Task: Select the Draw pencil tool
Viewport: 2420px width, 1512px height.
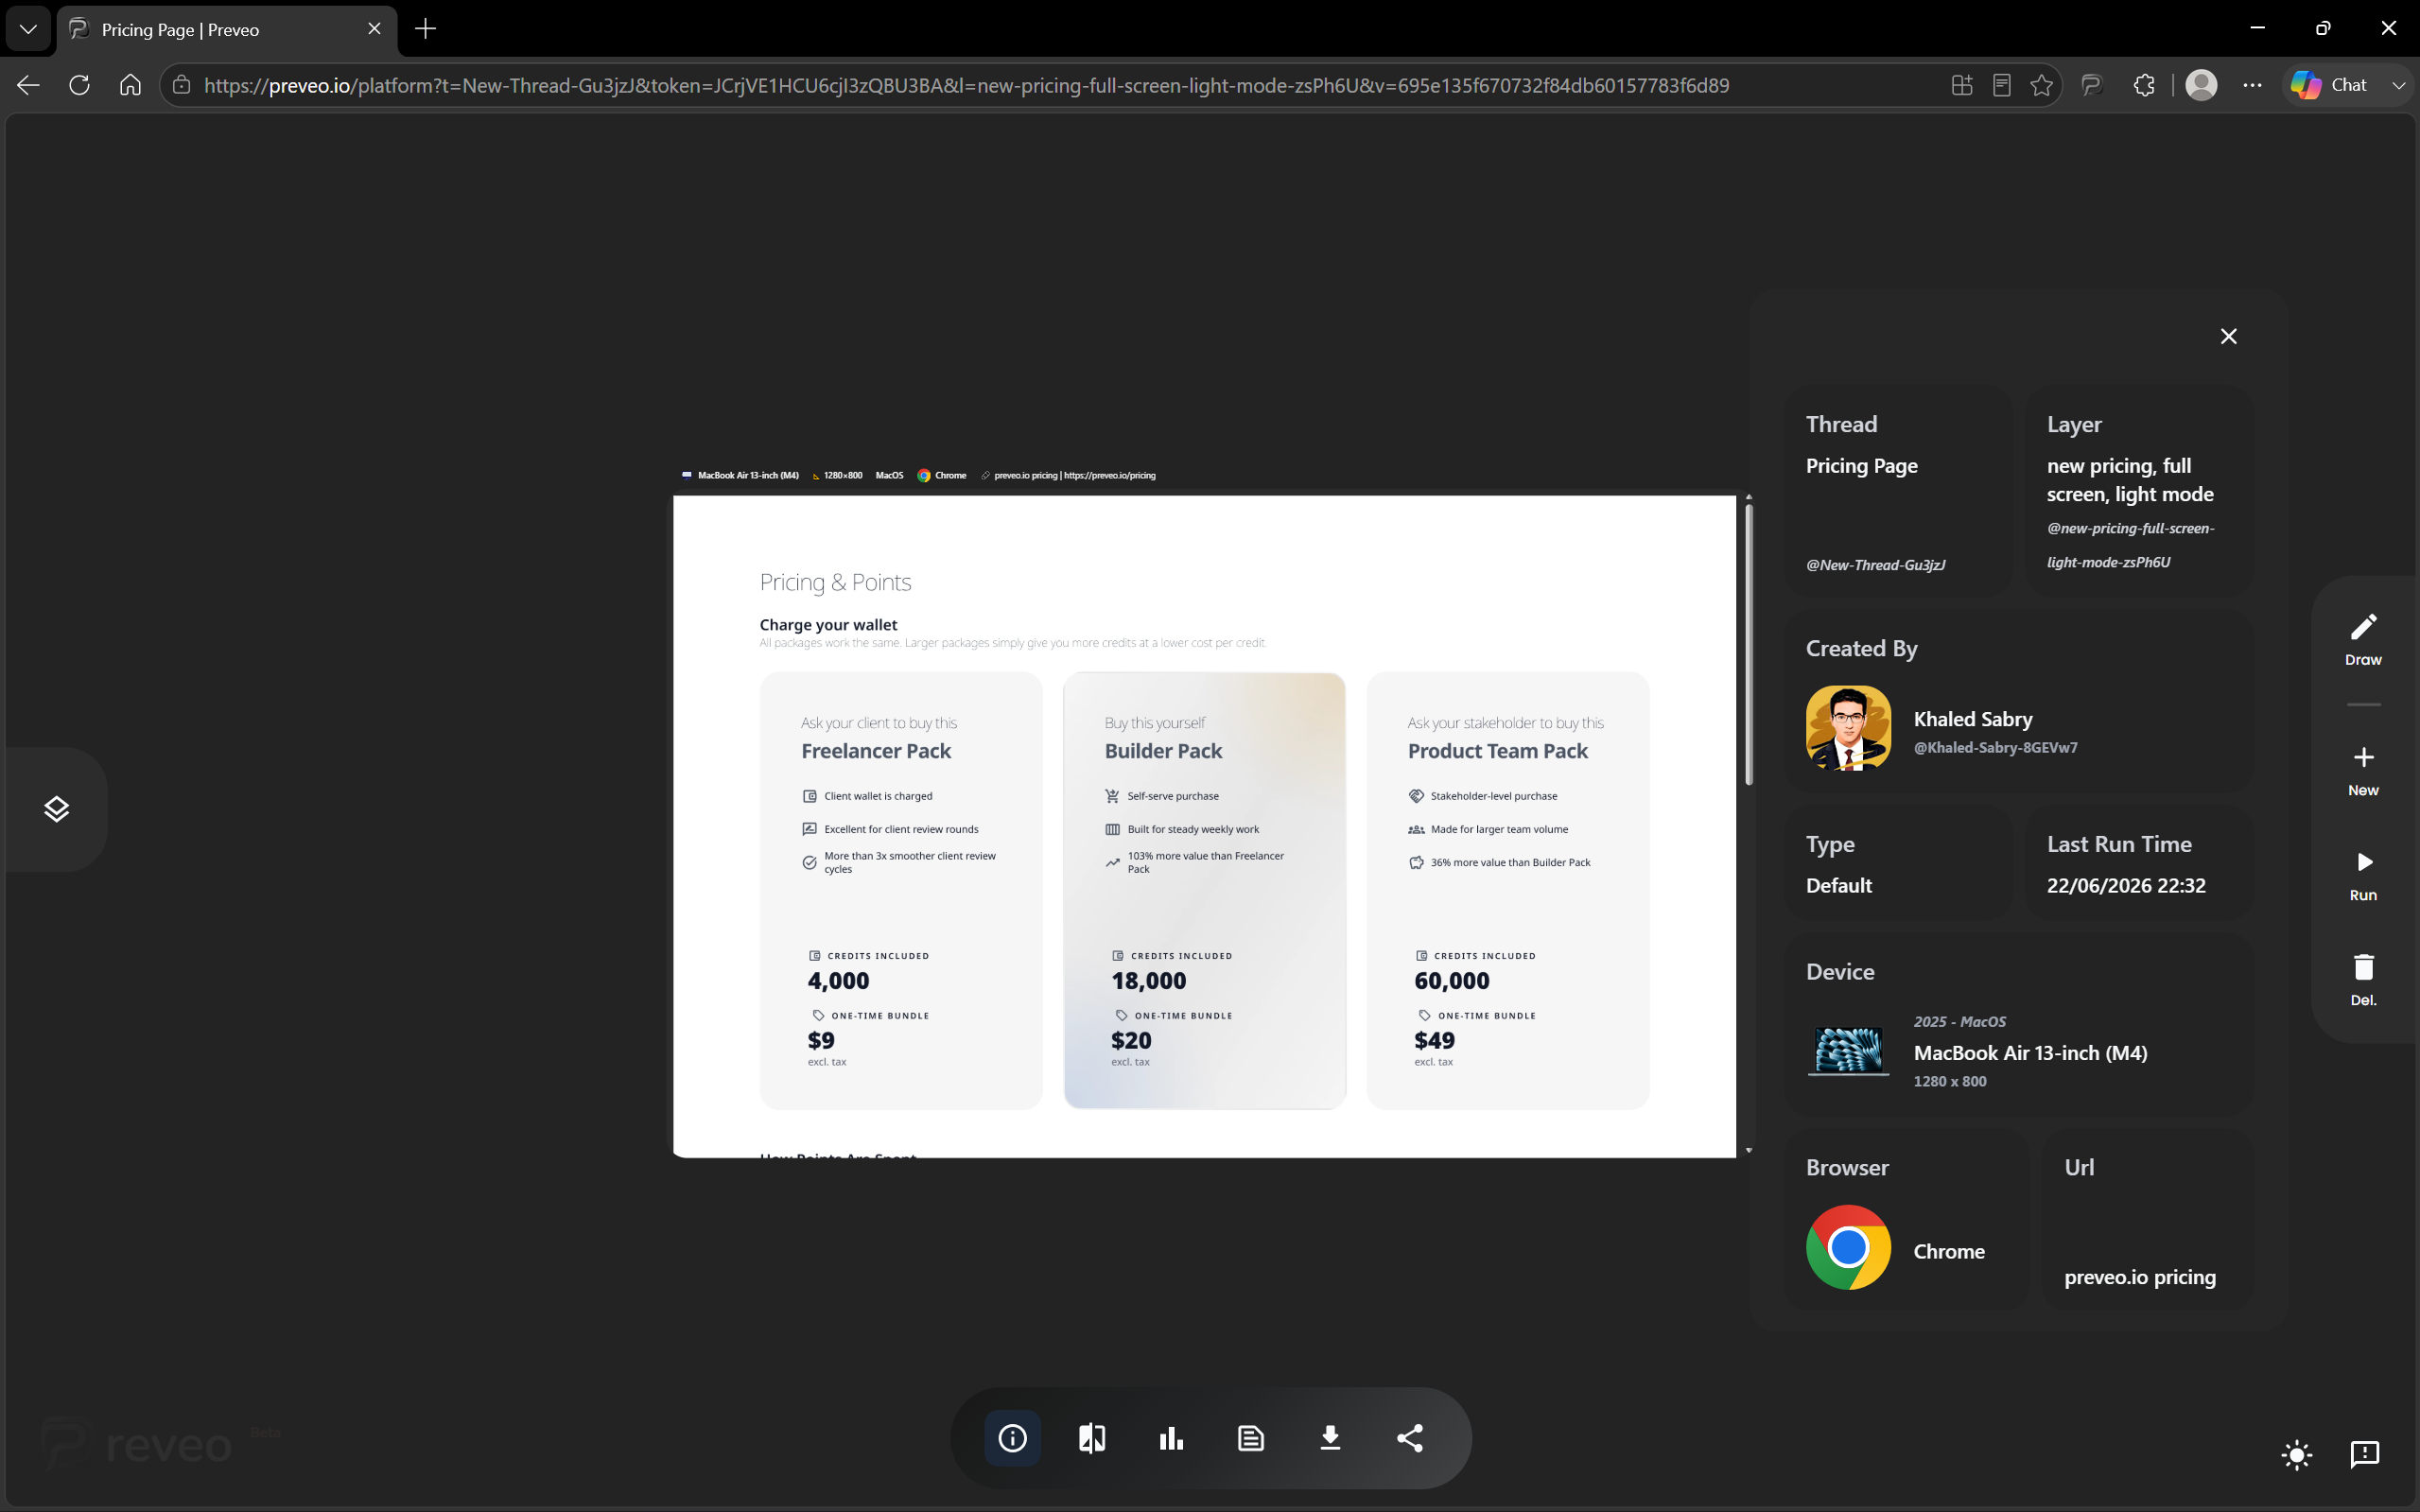Action: [x=2363, y=639]
